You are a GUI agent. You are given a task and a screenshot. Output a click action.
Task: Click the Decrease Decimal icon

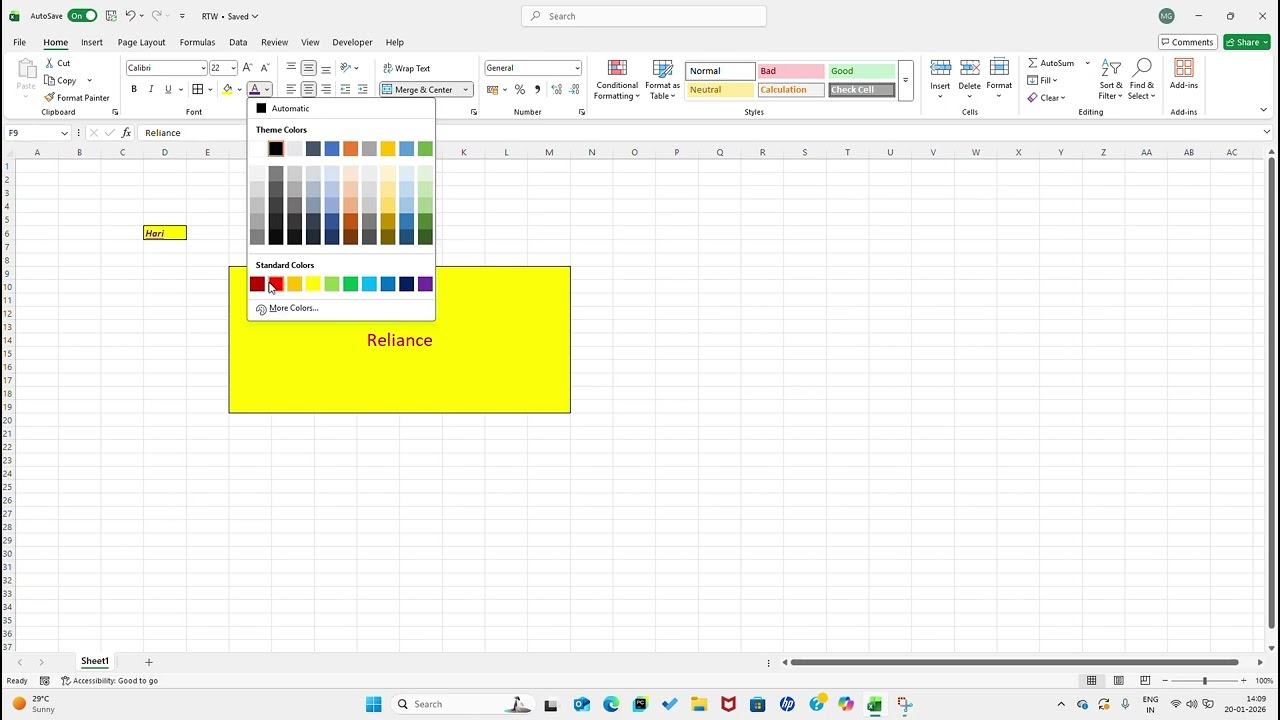tap(574, 89)
